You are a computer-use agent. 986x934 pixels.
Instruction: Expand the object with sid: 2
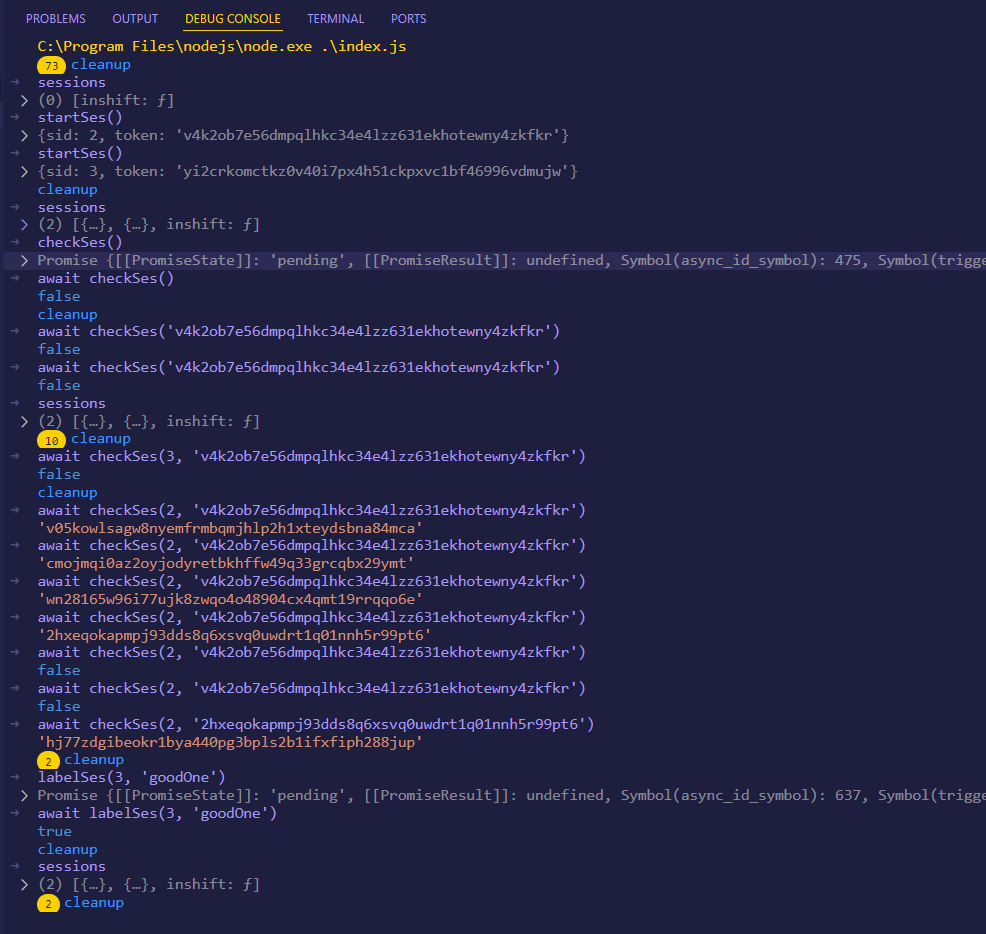(24, 136)
